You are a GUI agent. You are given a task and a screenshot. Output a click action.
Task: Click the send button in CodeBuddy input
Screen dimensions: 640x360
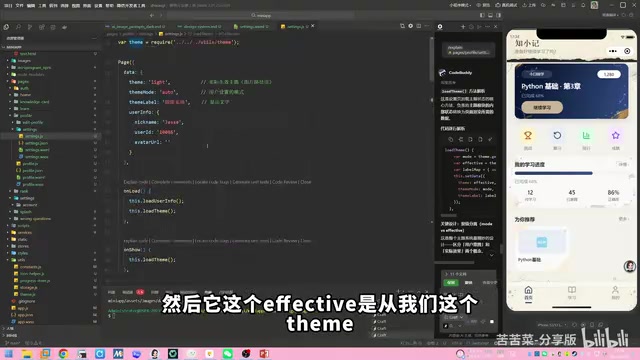492,322
